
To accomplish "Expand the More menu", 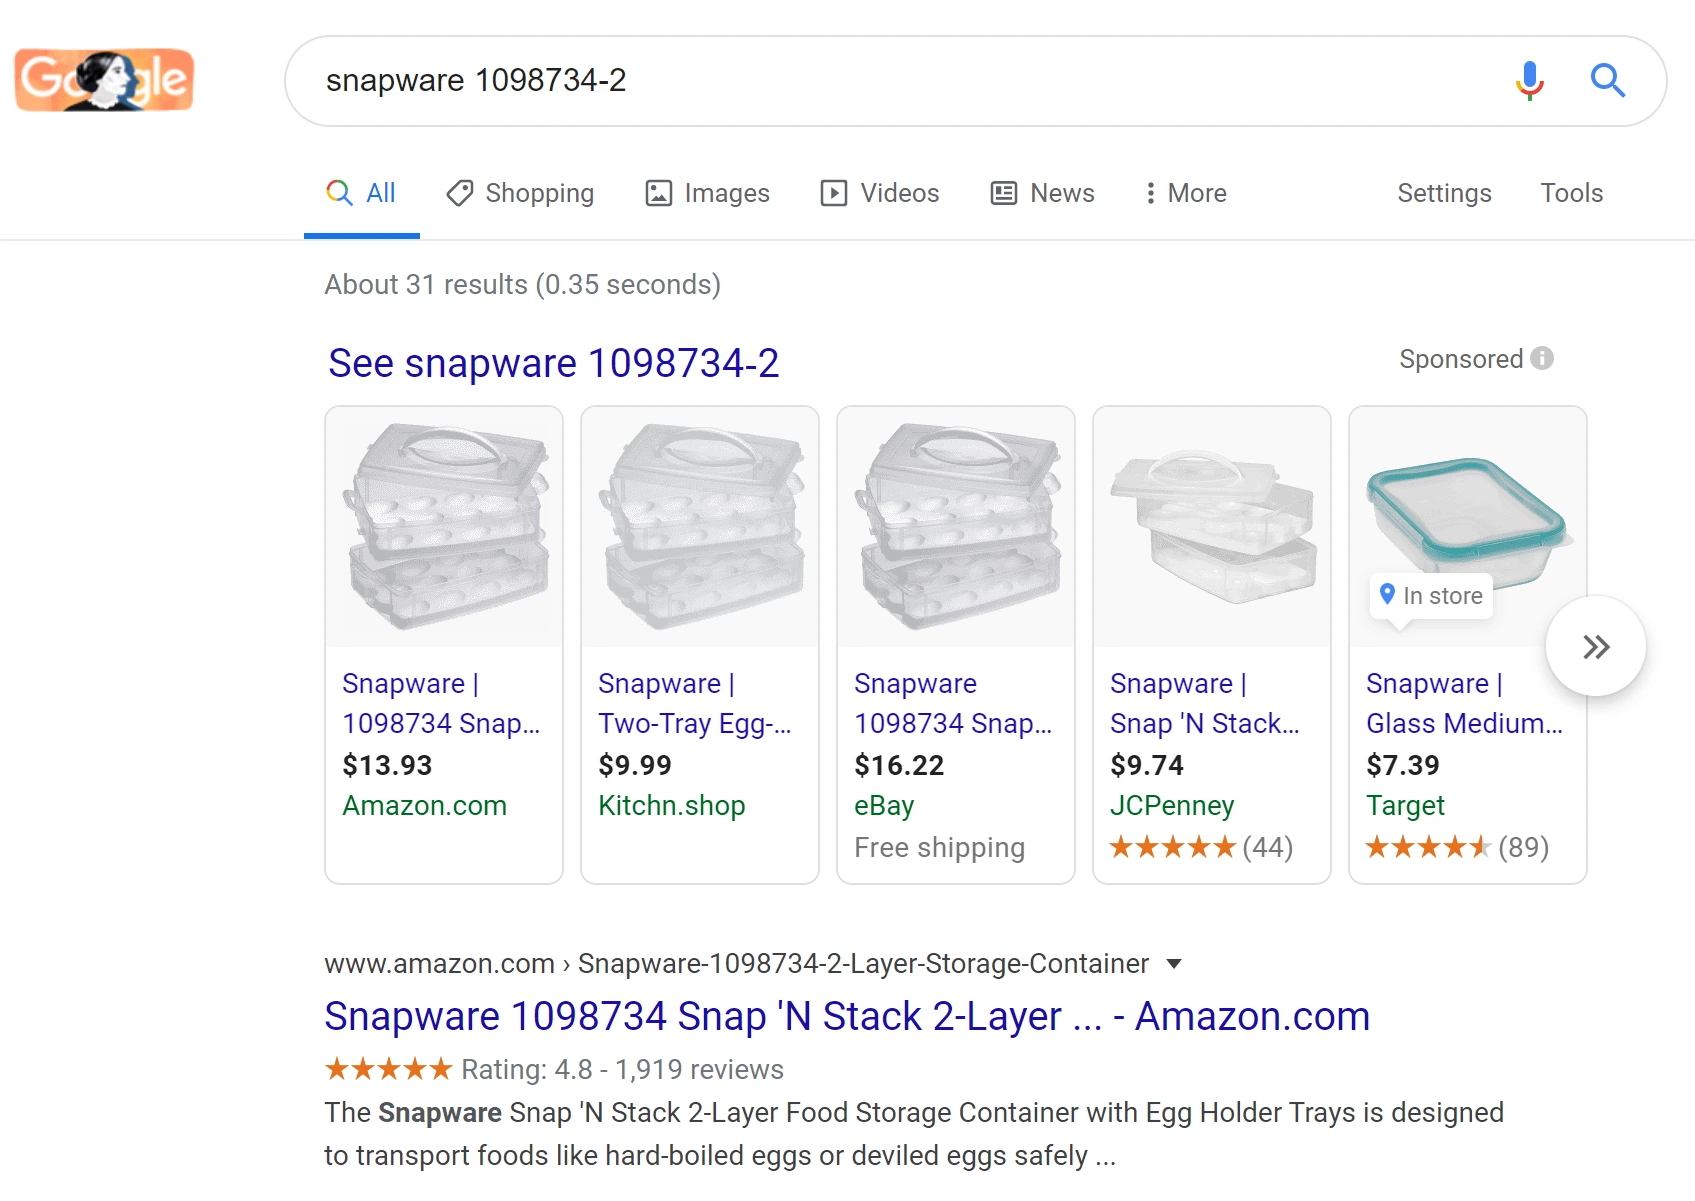I will pos(1186,193).
